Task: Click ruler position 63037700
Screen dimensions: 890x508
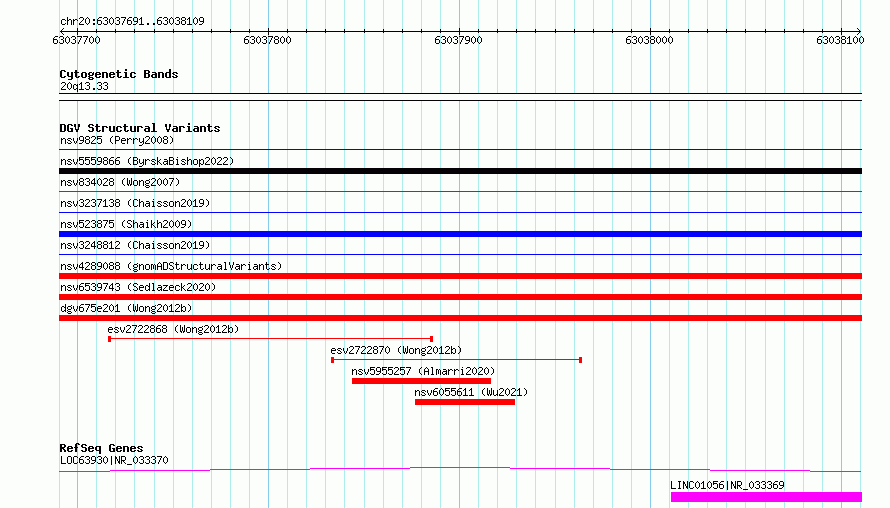Action: pyautogui.click(x=76, y=40)
